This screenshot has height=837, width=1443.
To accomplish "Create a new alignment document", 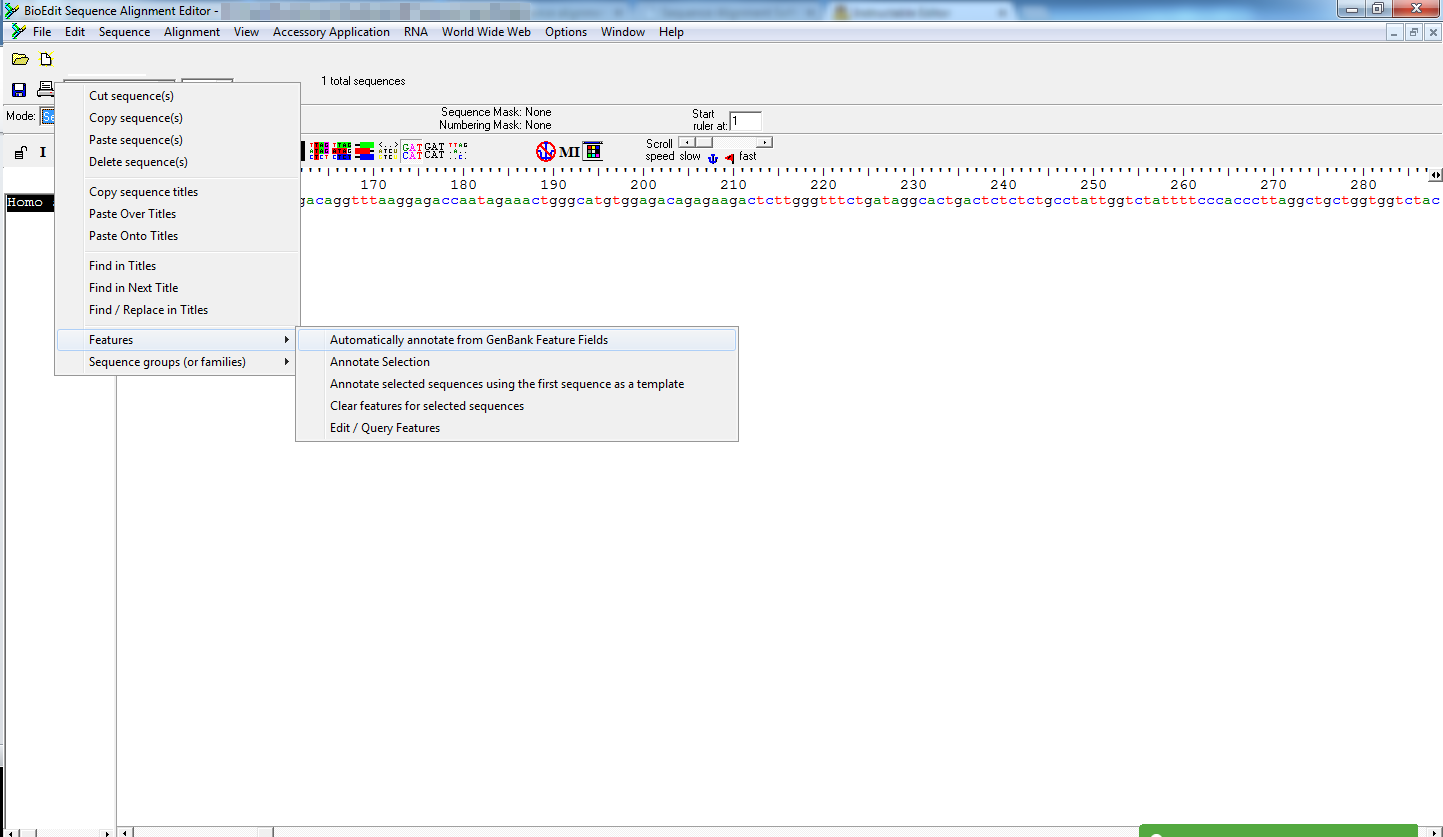I will tap(45, 60).
